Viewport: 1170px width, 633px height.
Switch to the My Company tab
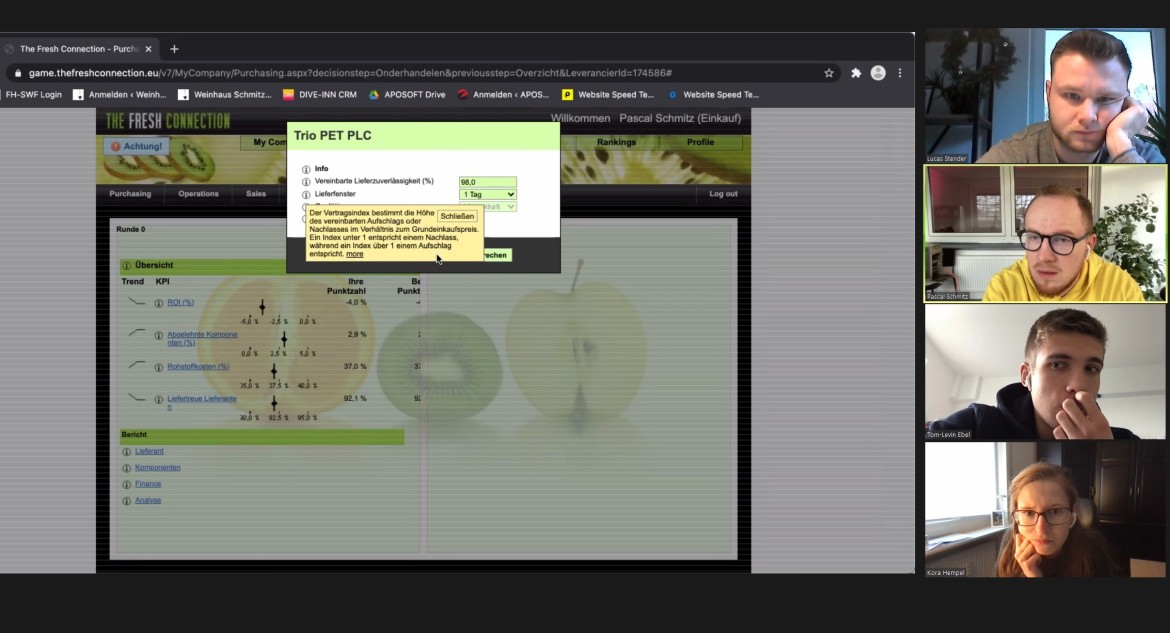coord(264,143)
